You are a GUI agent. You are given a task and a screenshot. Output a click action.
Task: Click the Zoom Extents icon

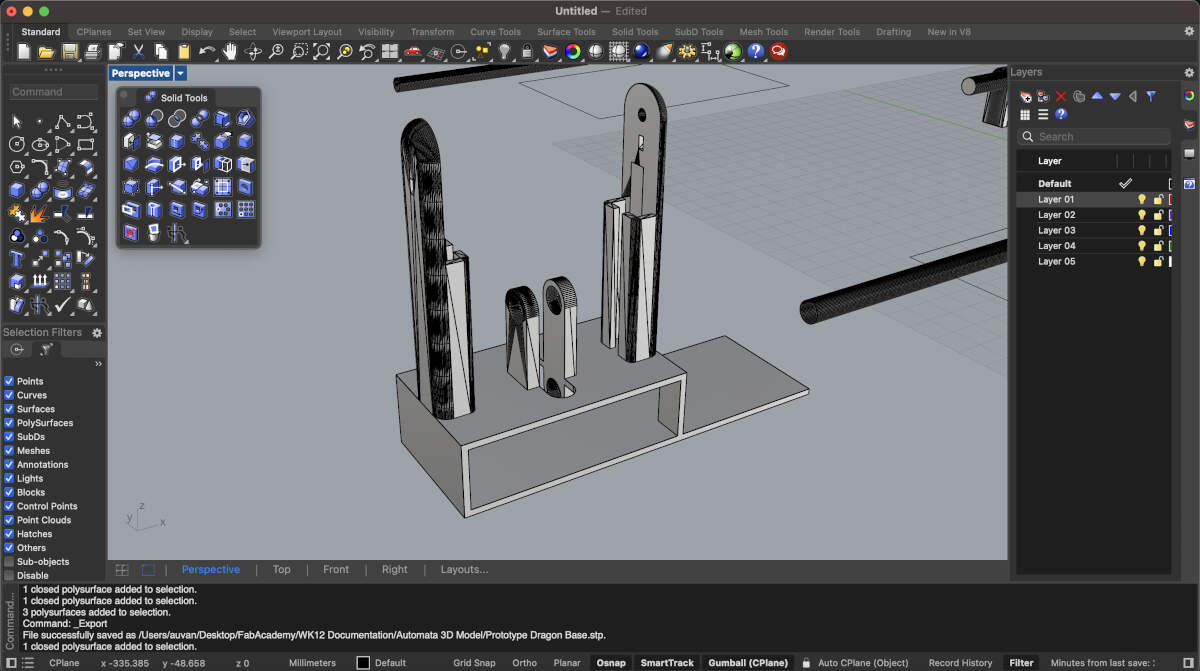[x=322, y=50]
